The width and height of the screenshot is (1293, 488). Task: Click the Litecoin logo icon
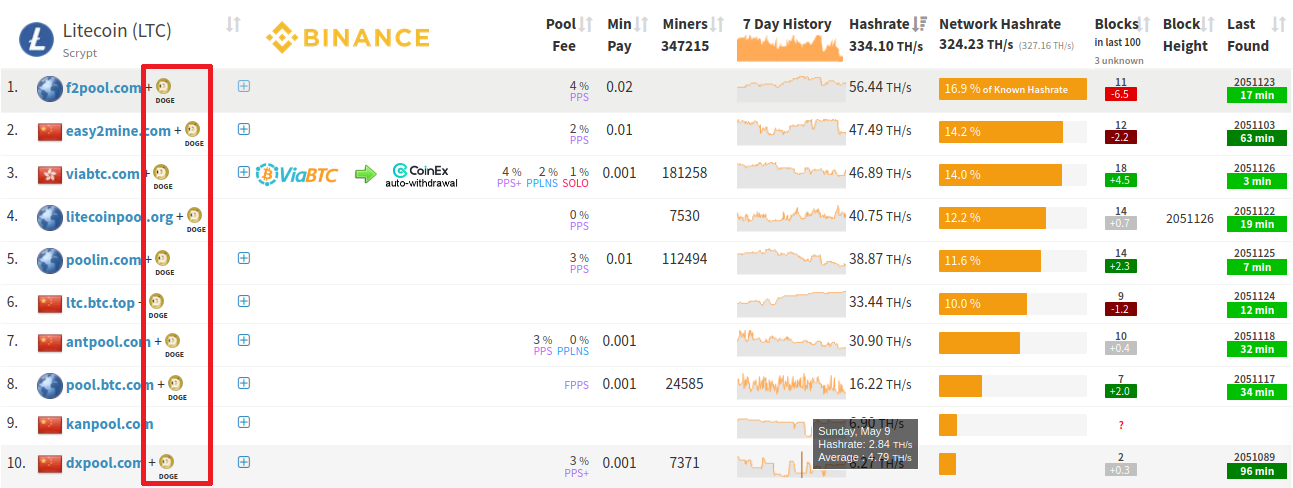coord(36,39)
